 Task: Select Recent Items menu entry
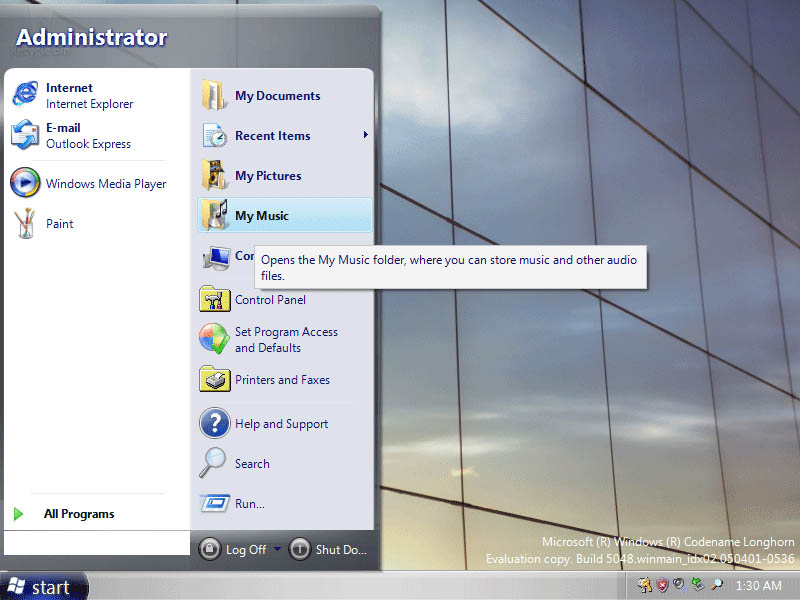(x=285, y=135)
